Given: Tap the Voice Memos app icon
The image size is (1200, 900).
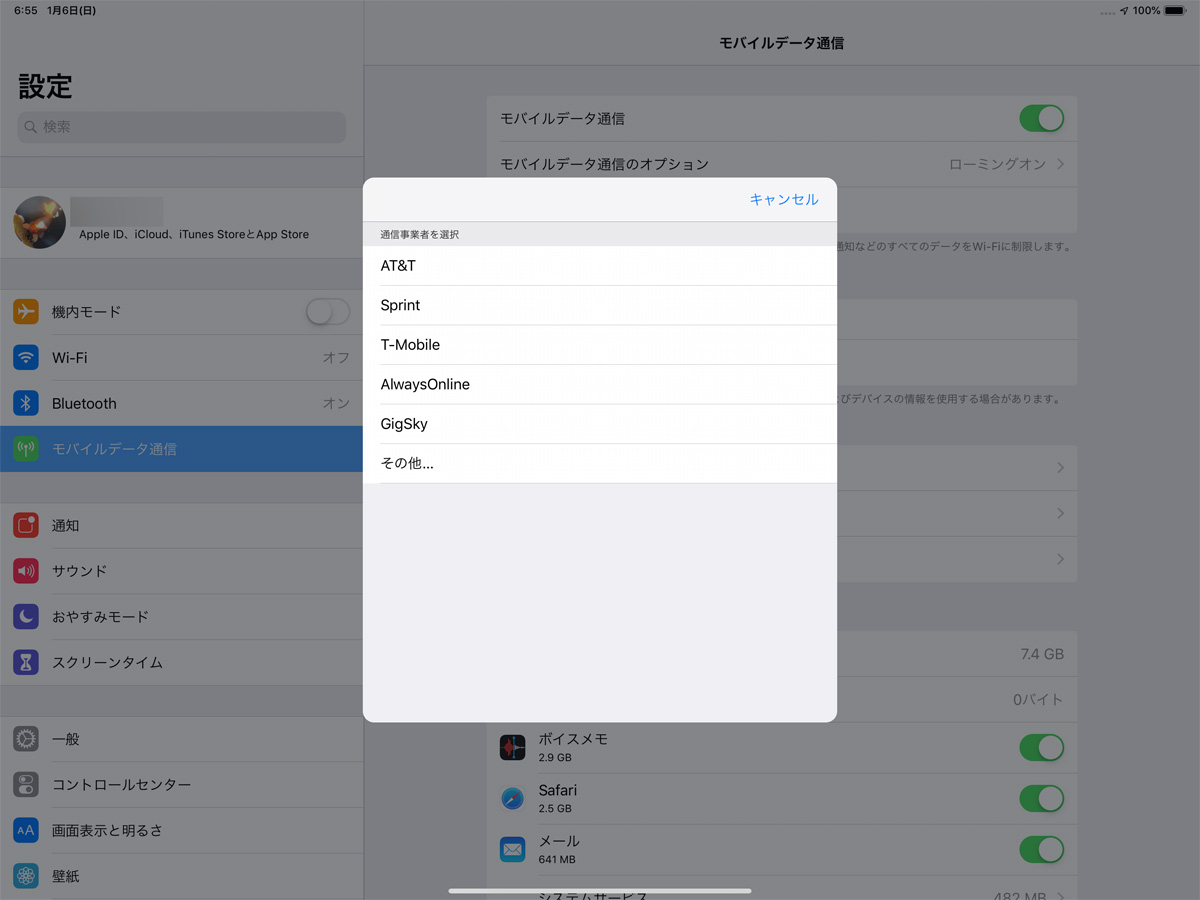Looking at the screenshot, I should 513,747.
